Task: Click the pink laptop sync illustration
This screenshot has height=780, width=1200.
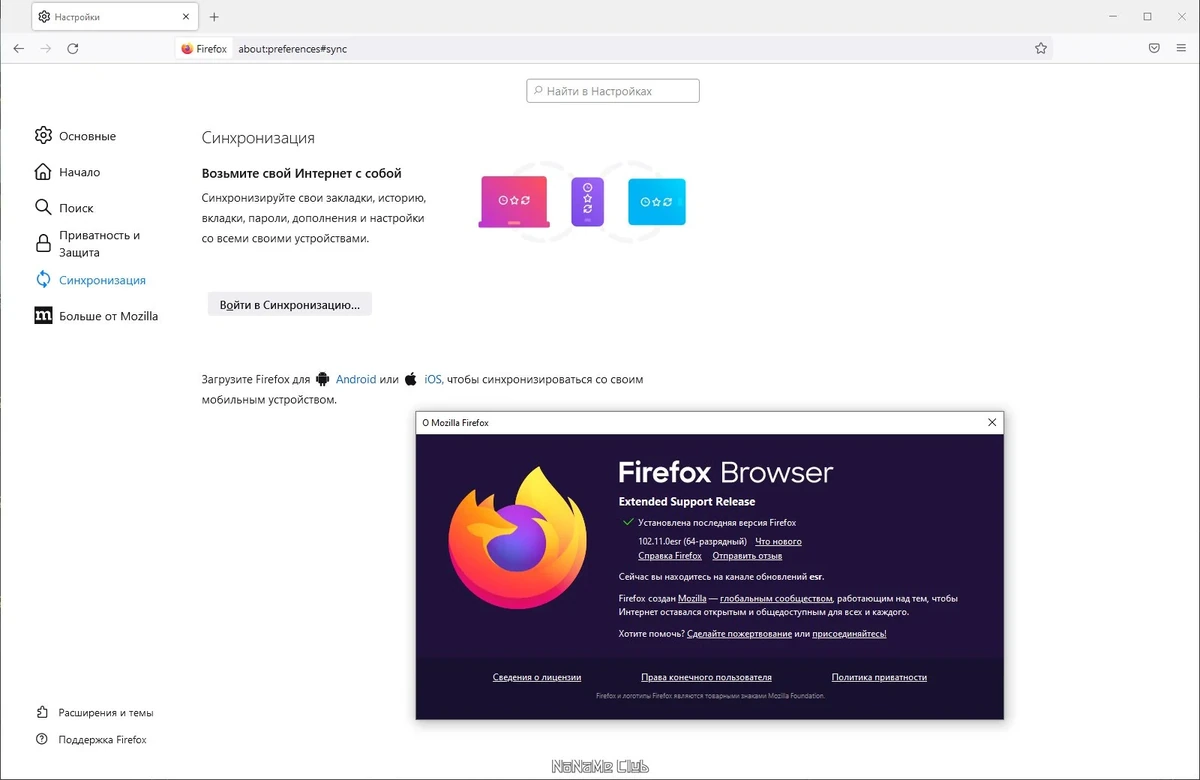Action: pyautogui.click(x=514, y=201)
